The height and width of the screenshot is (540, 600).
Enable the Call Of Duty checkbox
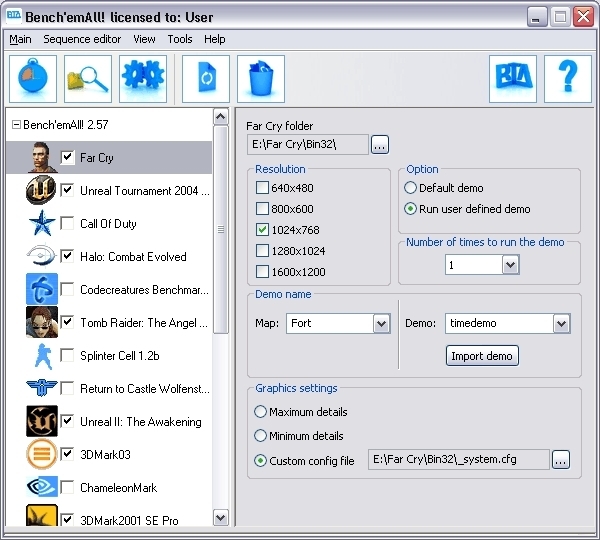coord(67,223)
